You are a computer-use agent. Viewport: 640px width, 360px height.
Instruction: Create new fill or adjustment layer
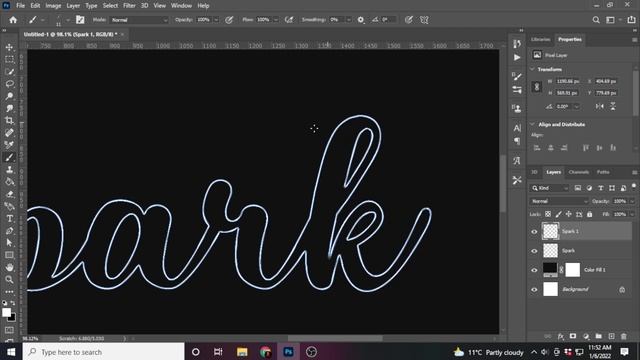tap(586, 336)
